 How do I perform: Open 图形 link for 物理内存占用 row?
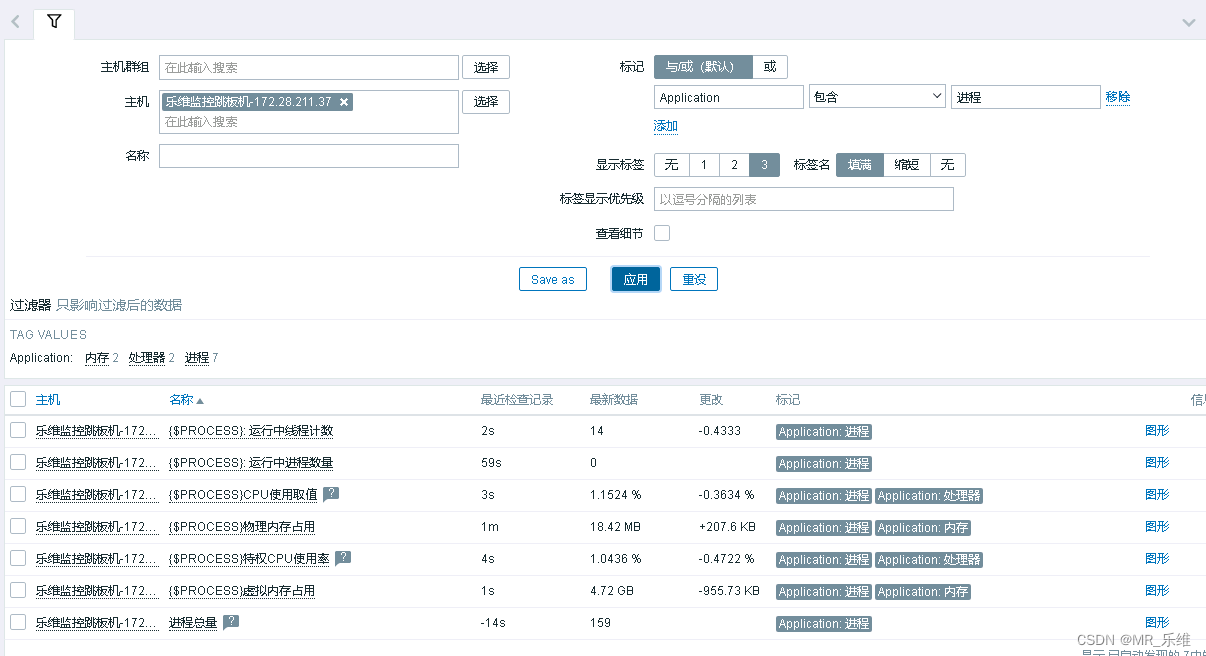click(x=1157, y=527)
